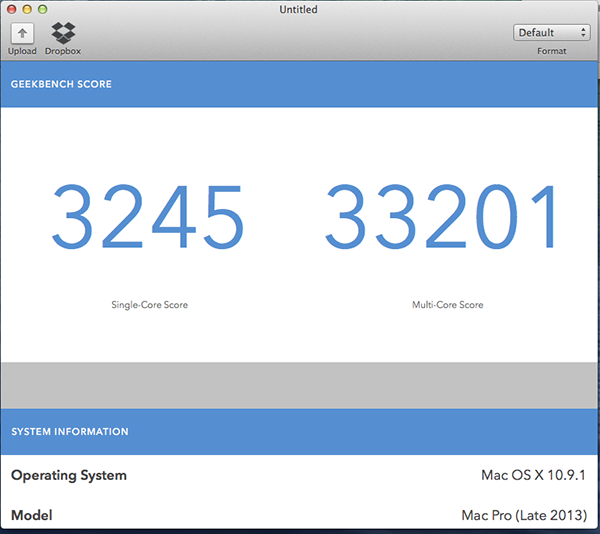This screenshot has height=534, width=600.
Task: Click the Untitled window title
Action: tap(298, 9)
